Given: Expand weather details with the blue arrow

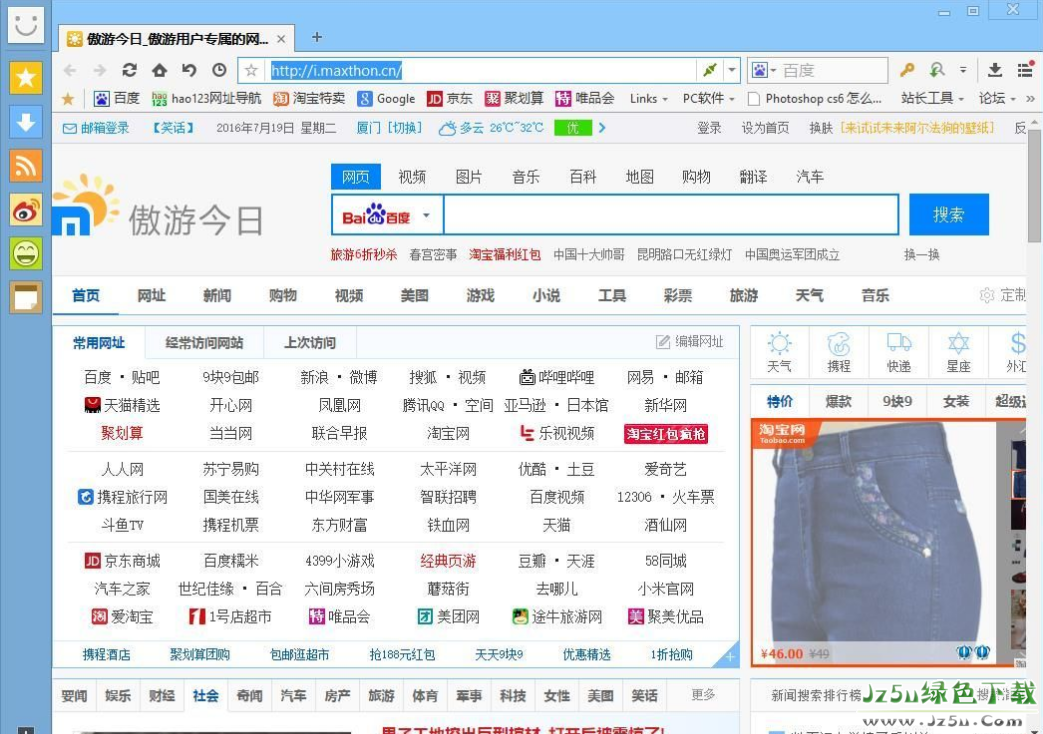Looking at the screenshot, I should click(x=602, y=128).
